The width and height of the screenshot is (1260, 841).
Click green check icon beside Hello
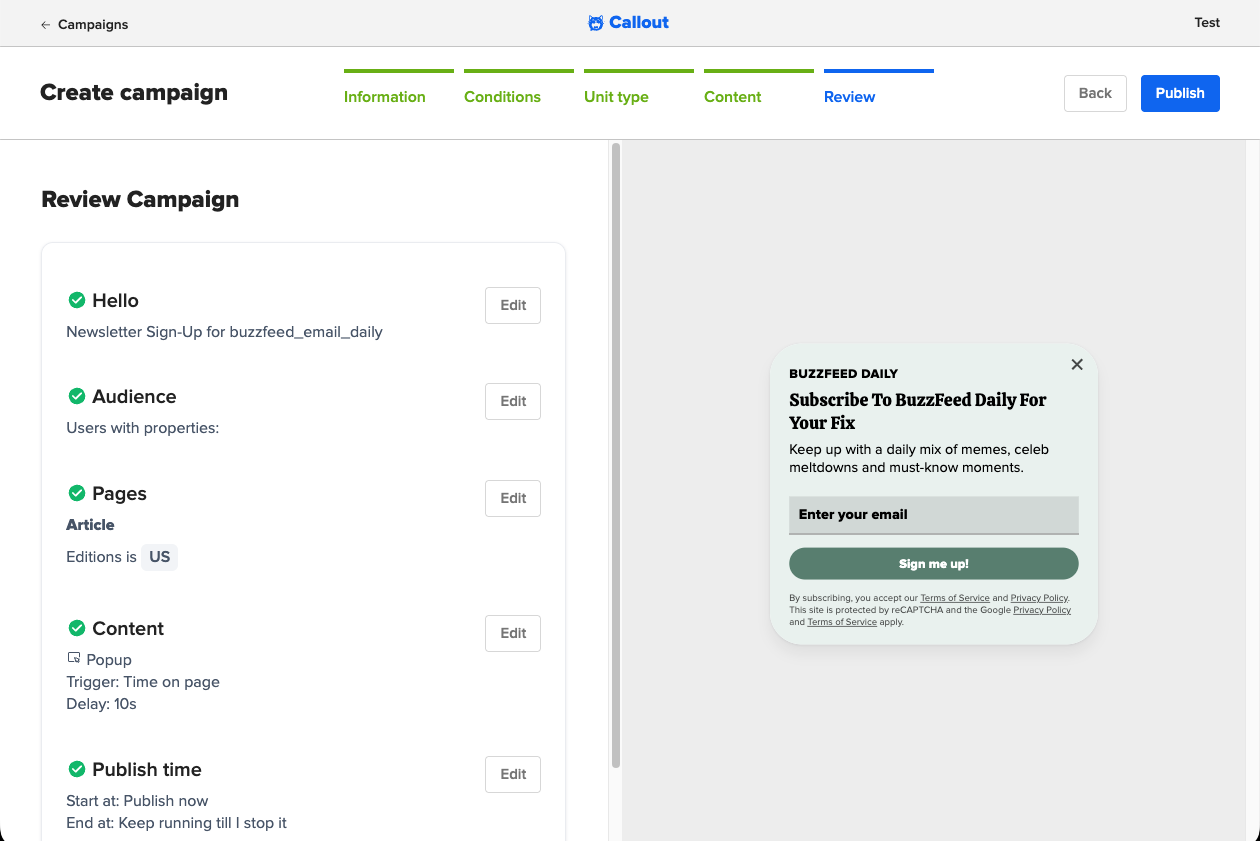(76, 300)
